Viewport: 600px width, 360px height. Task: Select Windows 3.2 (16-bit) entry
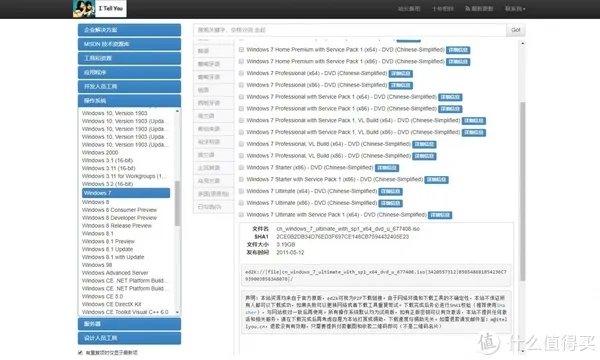point(108,184)
